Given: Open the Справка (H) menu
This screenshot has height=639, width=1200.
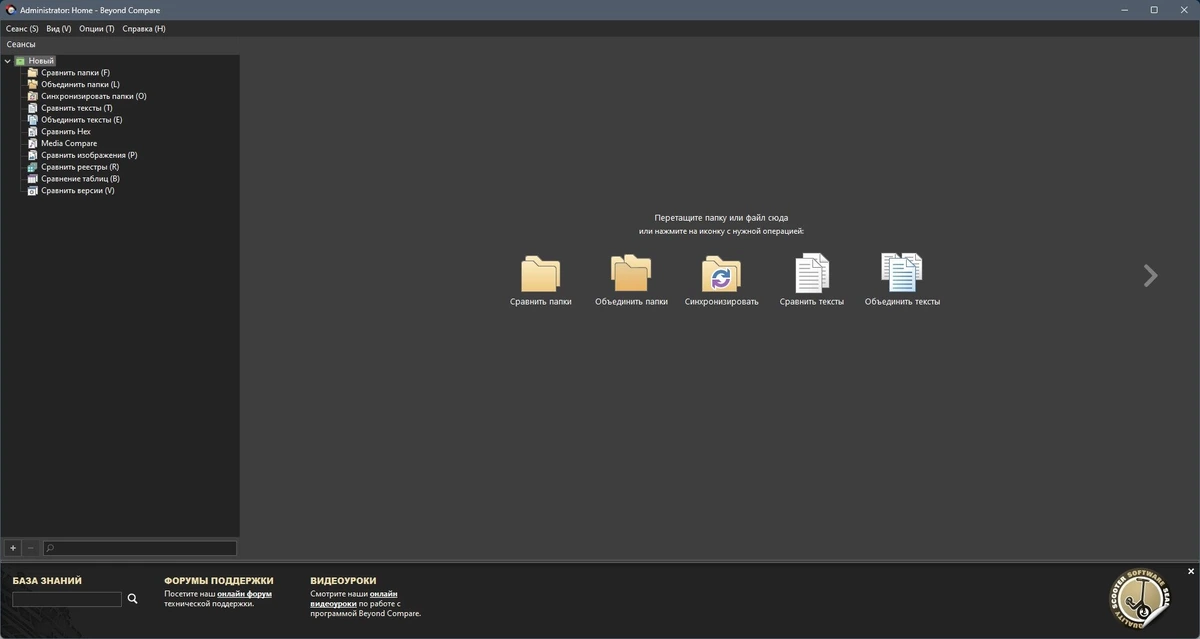Looking at the screenshot, I should coord(144,29).
